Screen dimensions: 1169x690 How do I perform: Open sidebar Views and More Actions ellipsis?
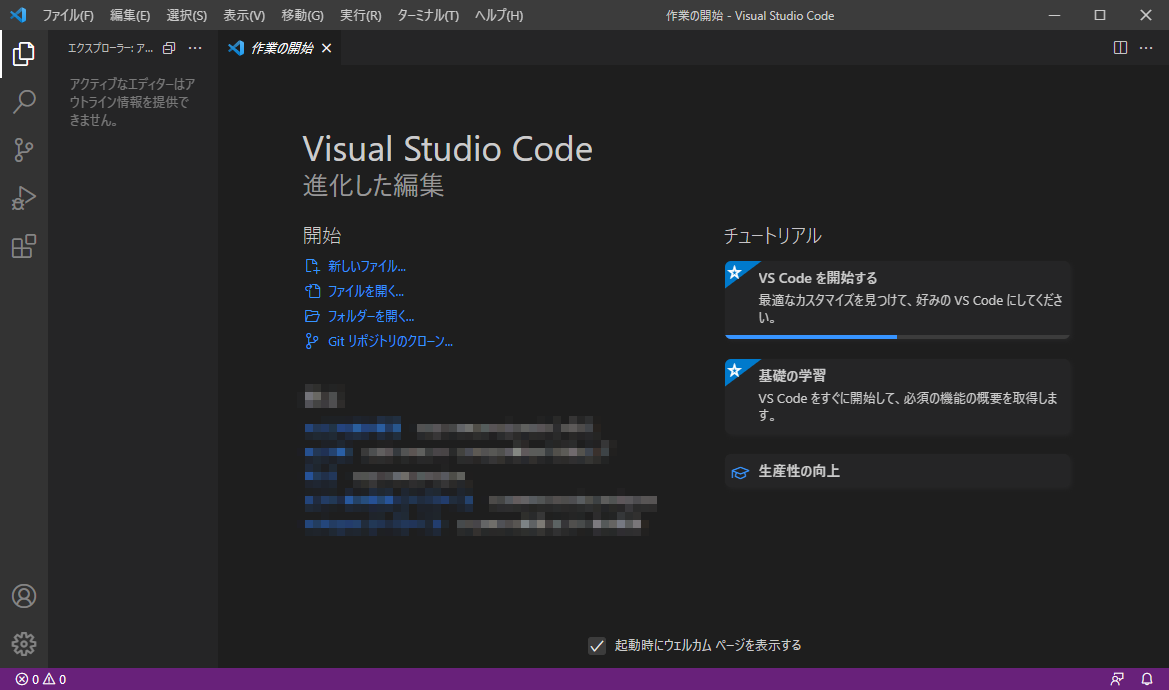pos(195,48)
